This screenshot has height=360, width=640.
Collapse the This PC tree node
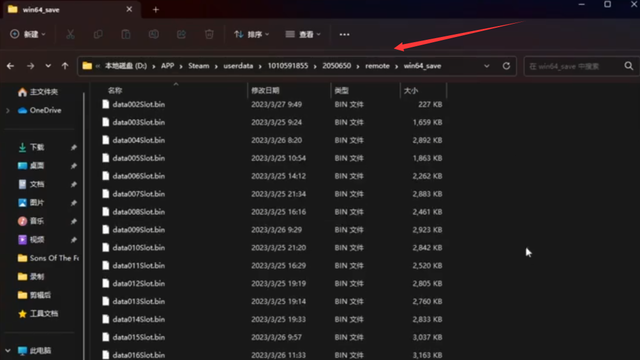click(x=8, y=351)
